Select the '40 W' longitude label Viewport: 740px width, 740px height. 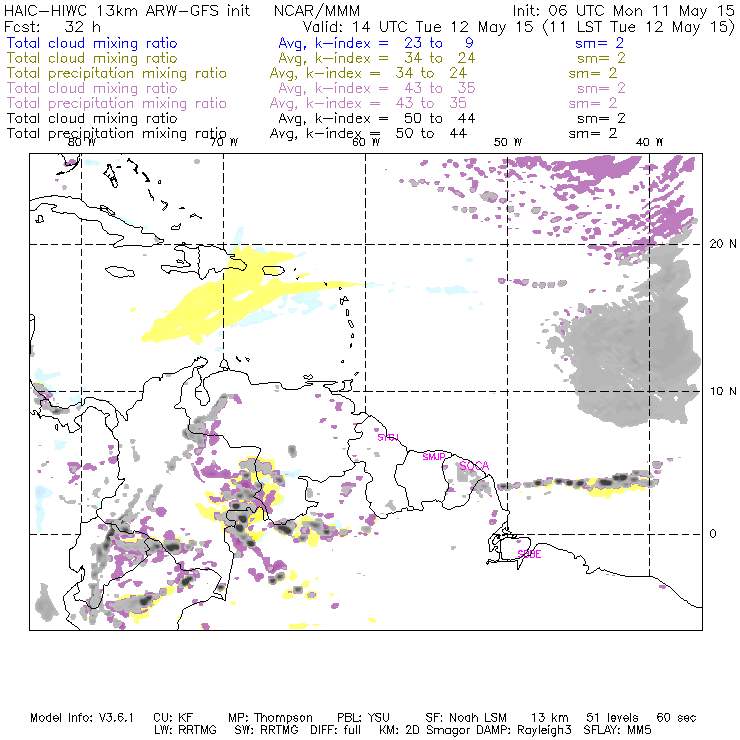click(x=649, y=142)
